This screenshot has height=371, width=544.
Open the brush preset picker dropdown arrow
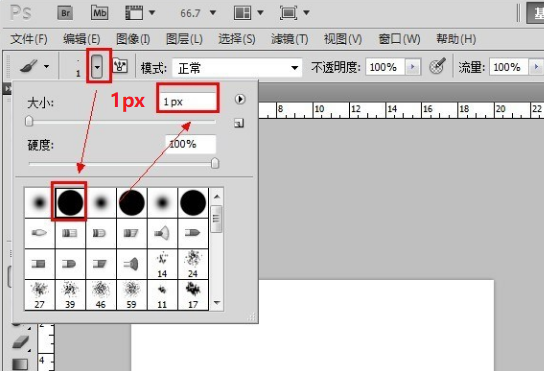click(x=97, y=66)
